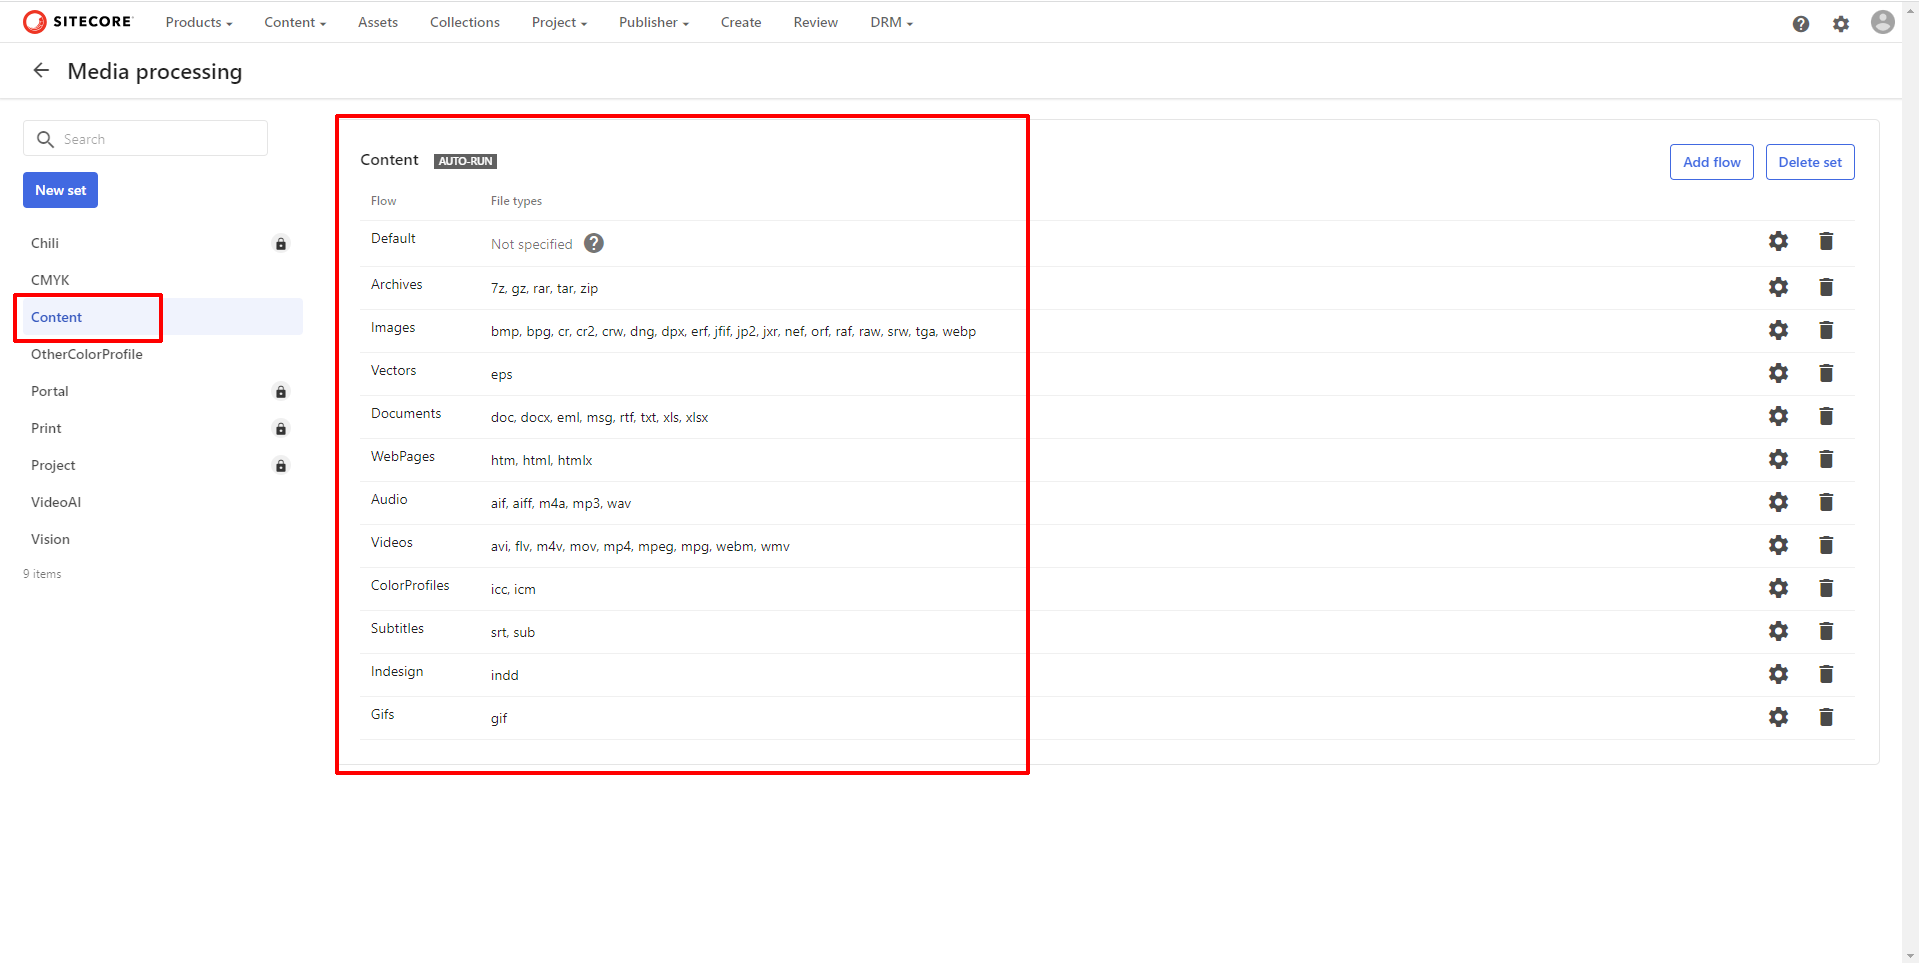Expand the Content menu in navbar
This screenshot has width=1919, height=963.
tap(295, 22)
